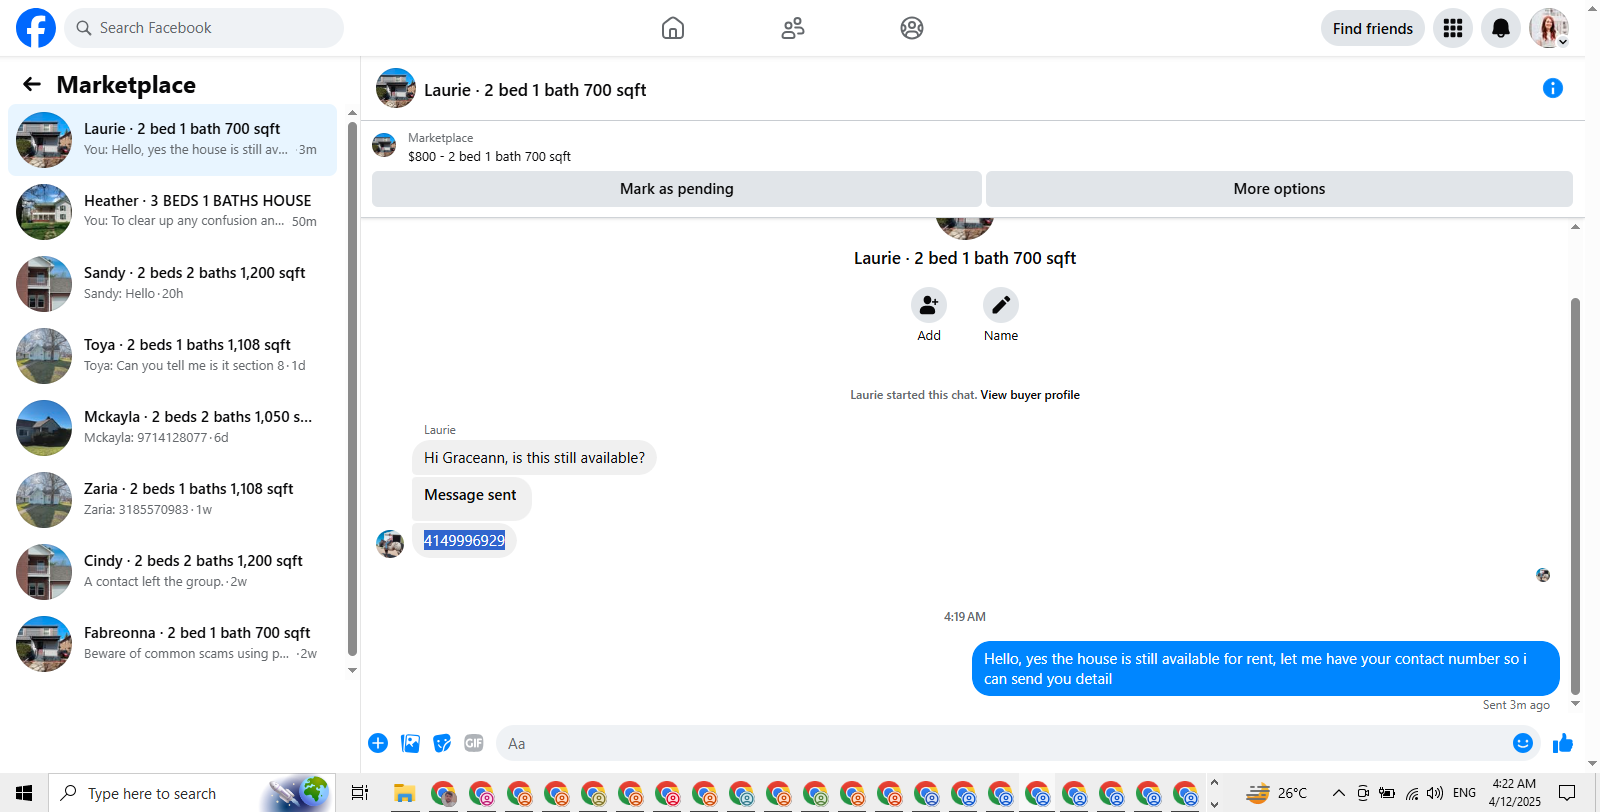Open Windows Task View
1600x812 pixels.
(x=360, y=793)
